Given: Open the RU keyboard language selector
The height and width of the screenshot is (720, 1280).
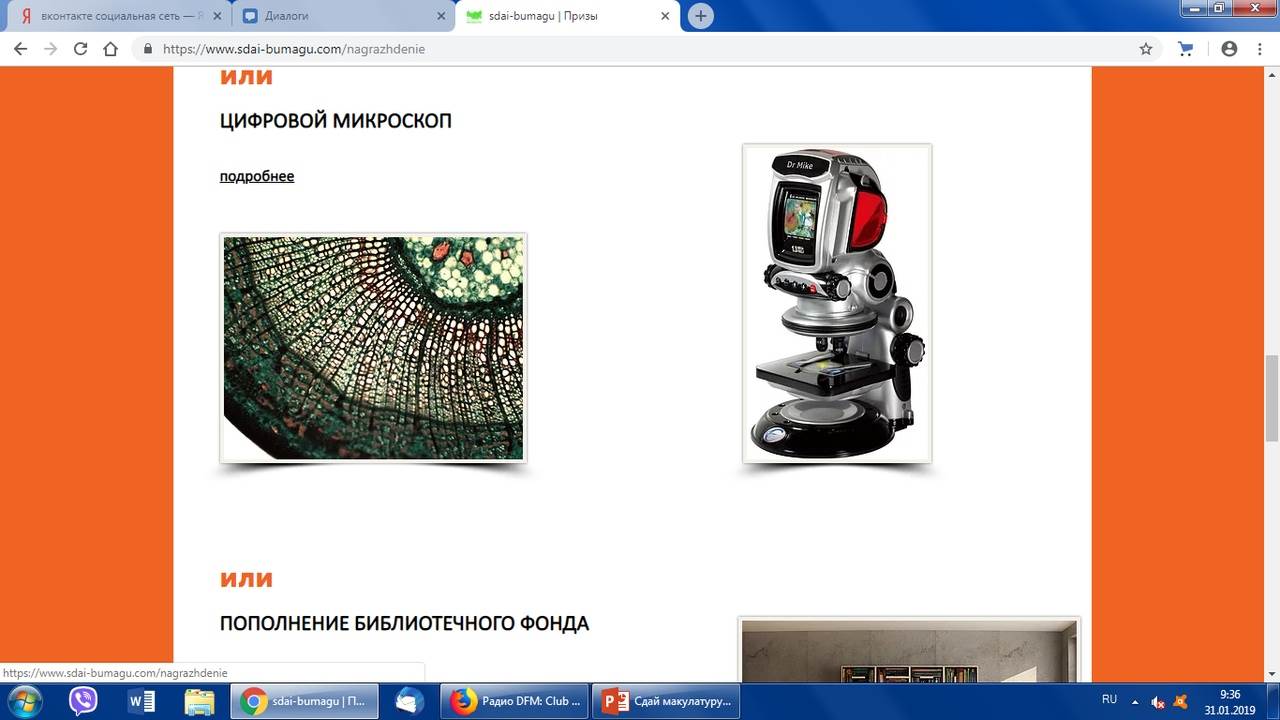Looking at the screenshot, I should [x=1109, y=699].
